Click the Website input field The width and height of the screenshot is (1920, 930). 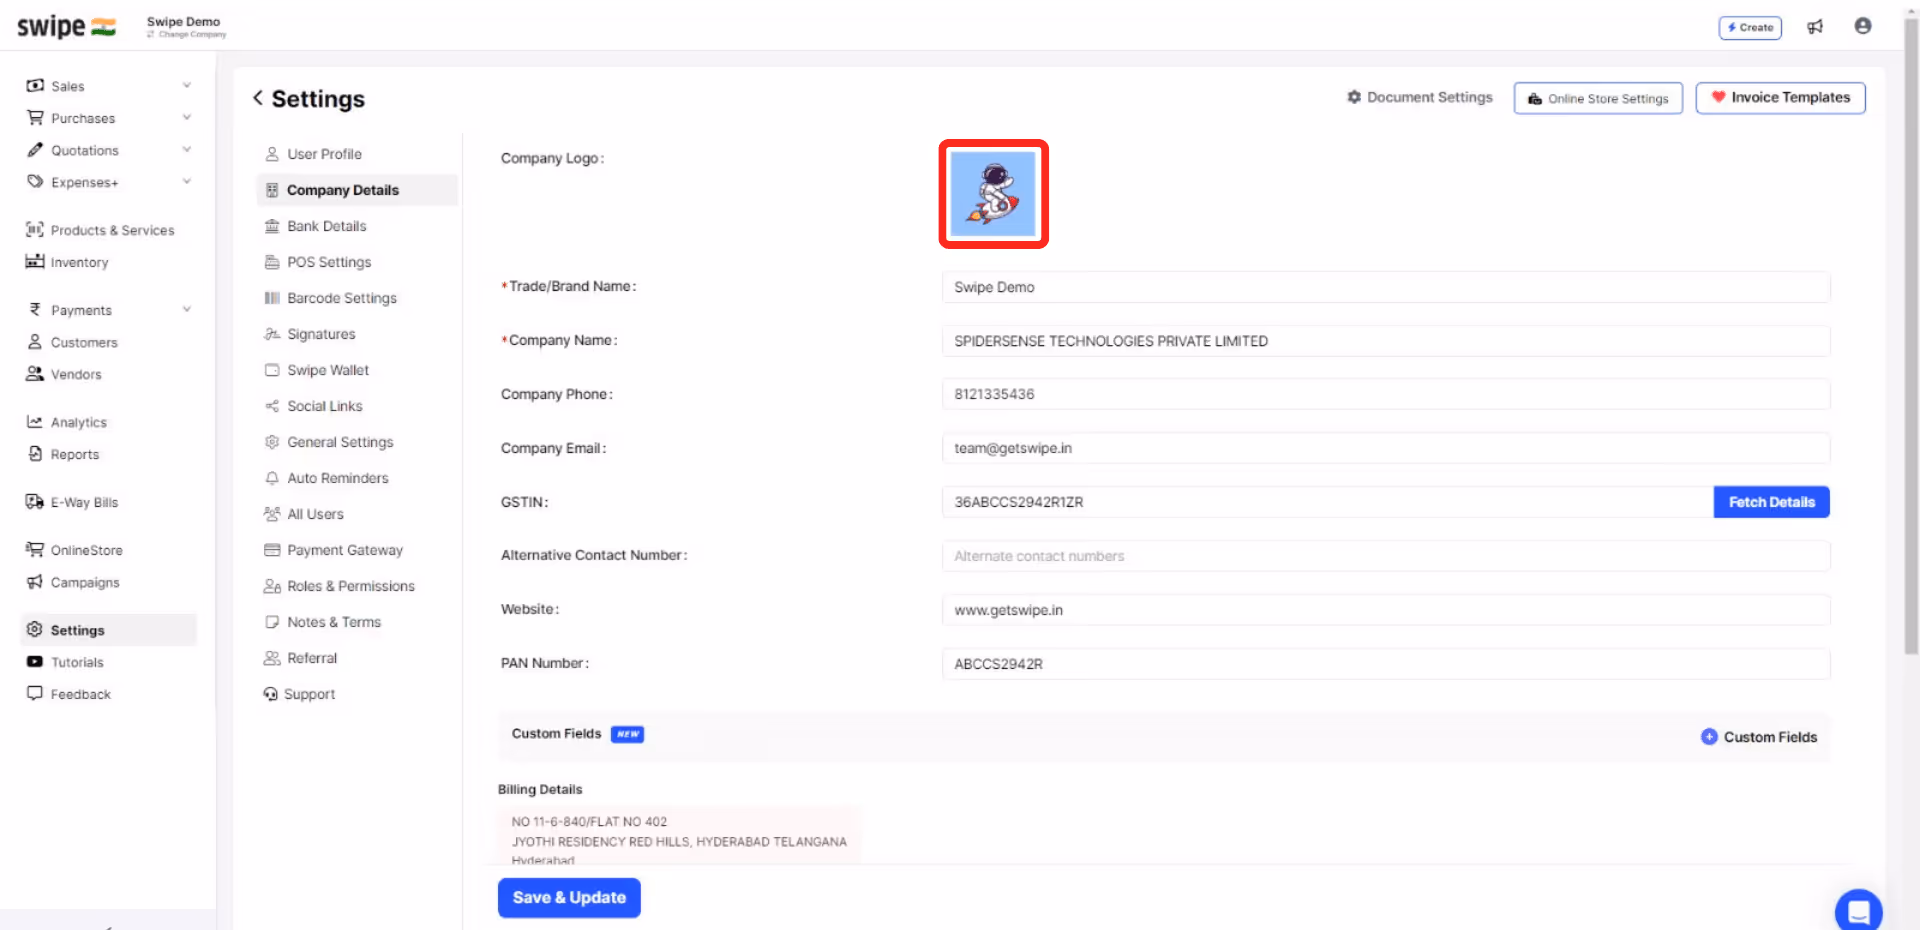tap(1386, 610)
